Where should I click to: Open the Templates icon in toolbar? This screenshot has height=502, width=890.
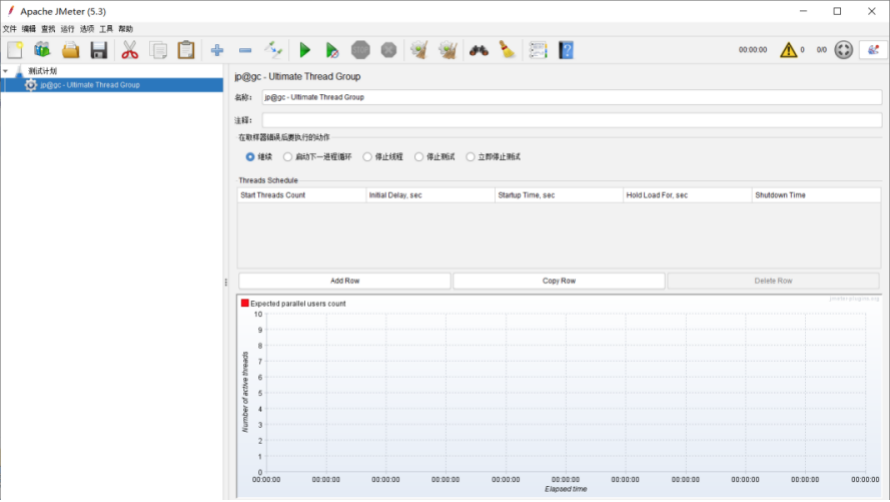[42, 50]
